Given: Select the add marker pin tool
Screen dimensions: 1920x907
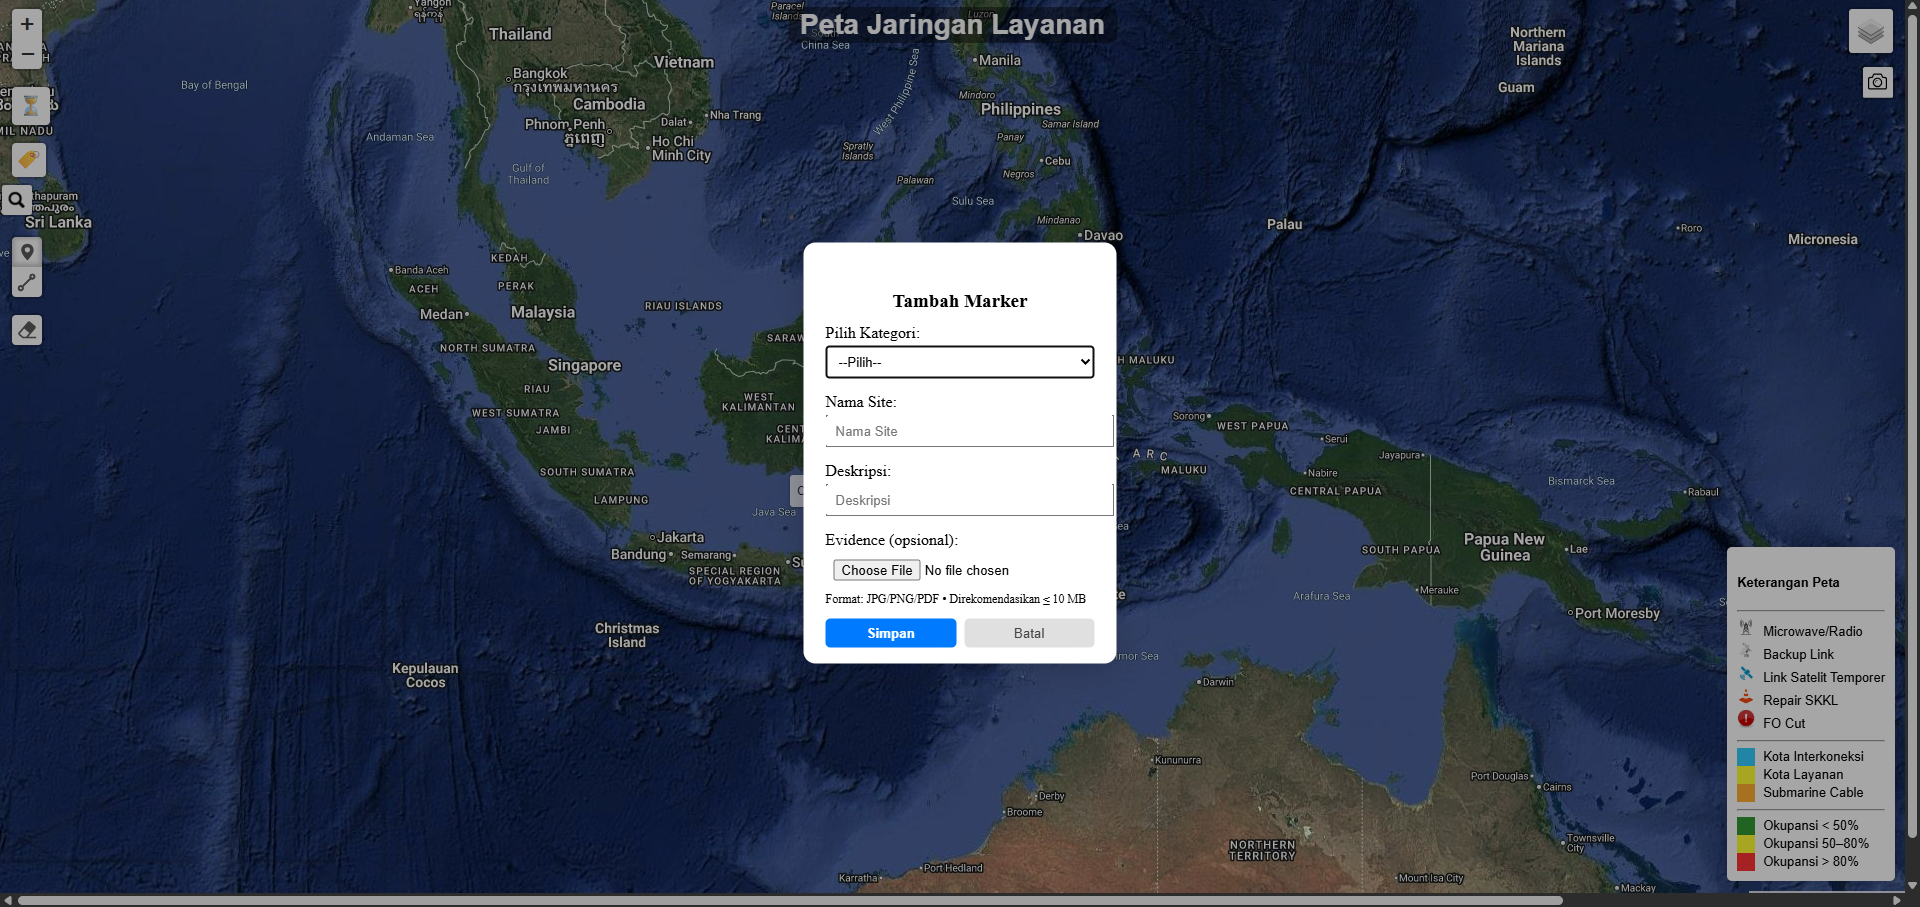Looking at the screenshot, I should pyautogui.click(x=27, y=252).
